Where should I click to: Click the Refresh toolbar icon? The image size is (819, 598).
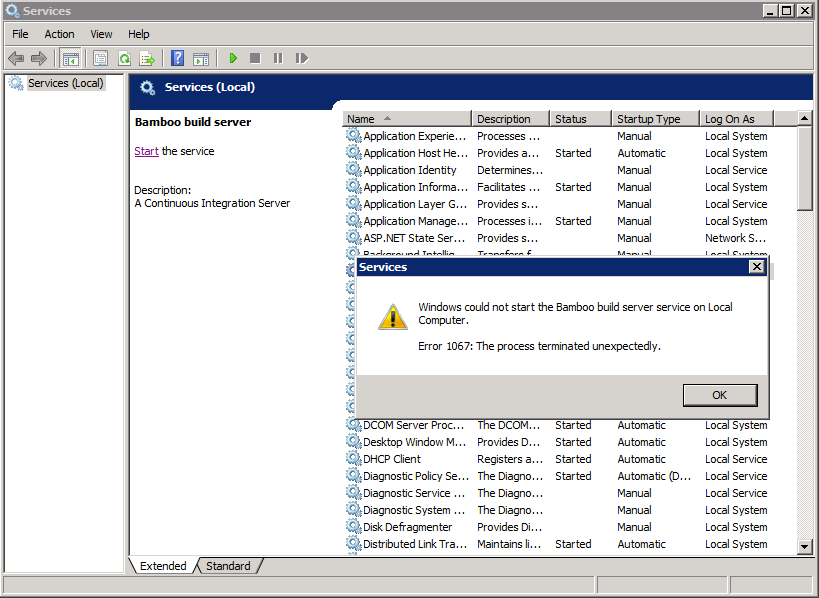pos(124,58)
